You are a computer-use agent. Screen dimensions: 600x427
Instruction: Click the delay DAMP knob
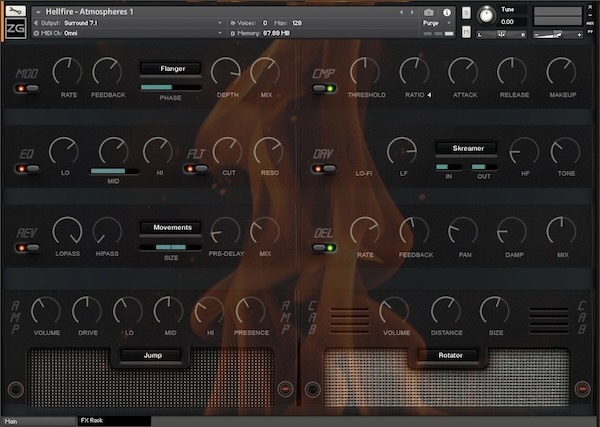pos(512,231)
